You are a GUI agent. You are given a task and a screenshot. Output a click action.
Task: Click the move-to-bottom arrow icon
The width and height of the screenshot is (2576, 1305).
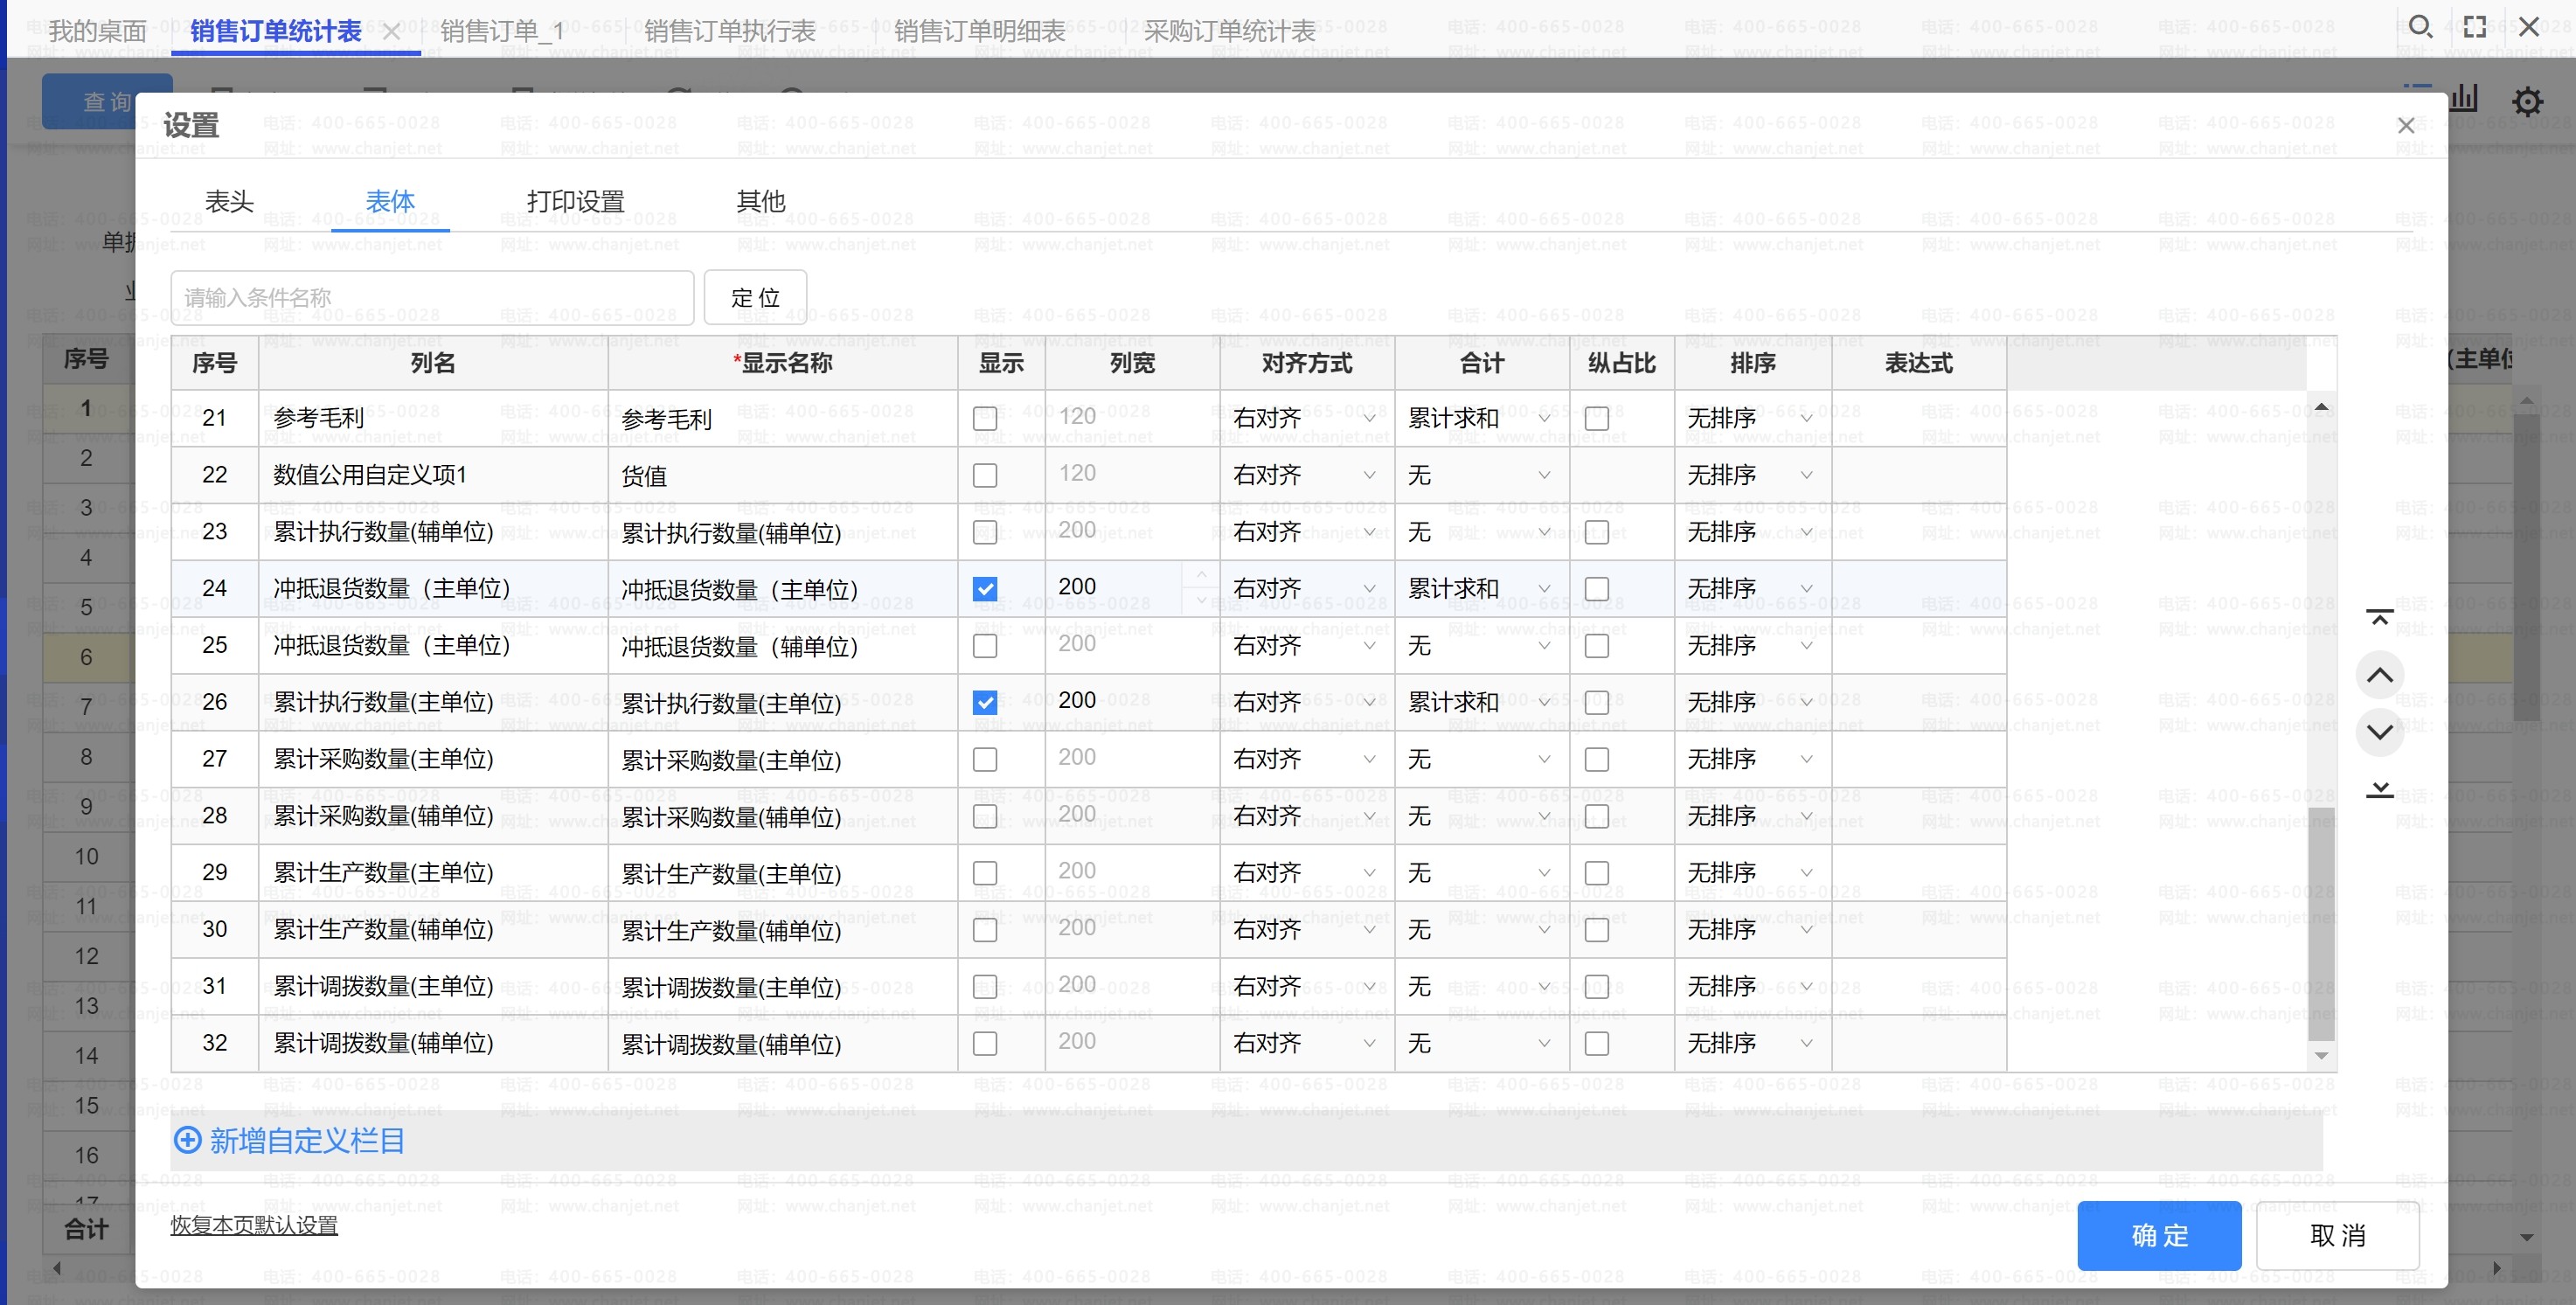point(2379,790)
